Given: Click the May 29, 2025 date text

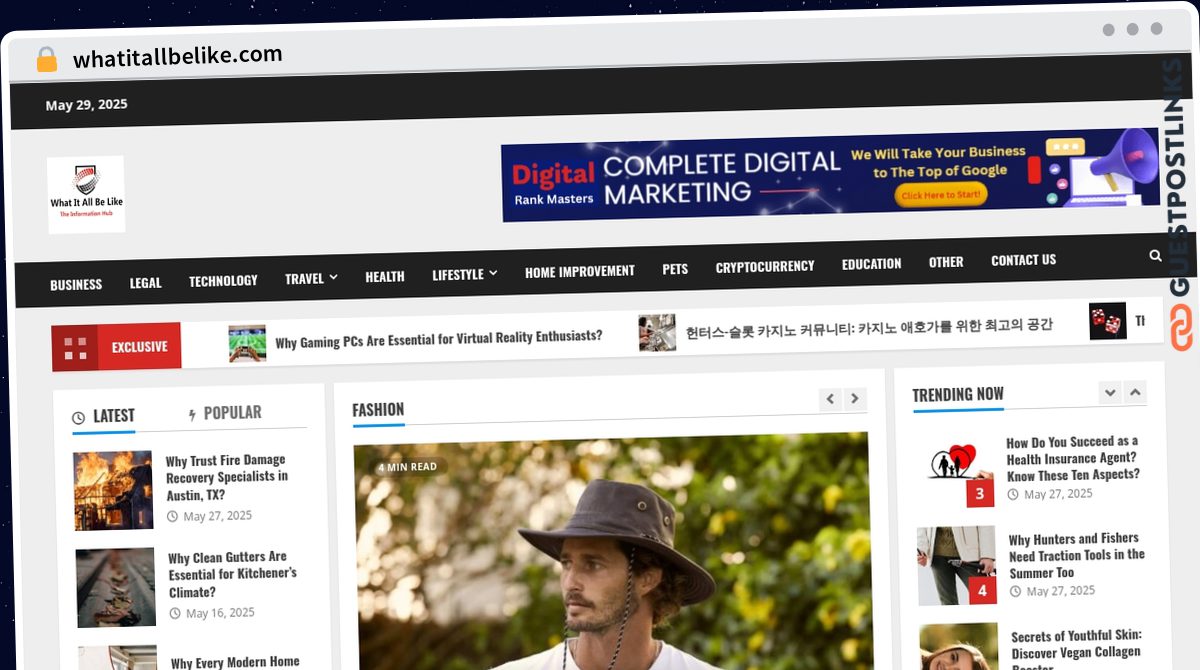Looking at the screenshot, I should click(87, 105).
